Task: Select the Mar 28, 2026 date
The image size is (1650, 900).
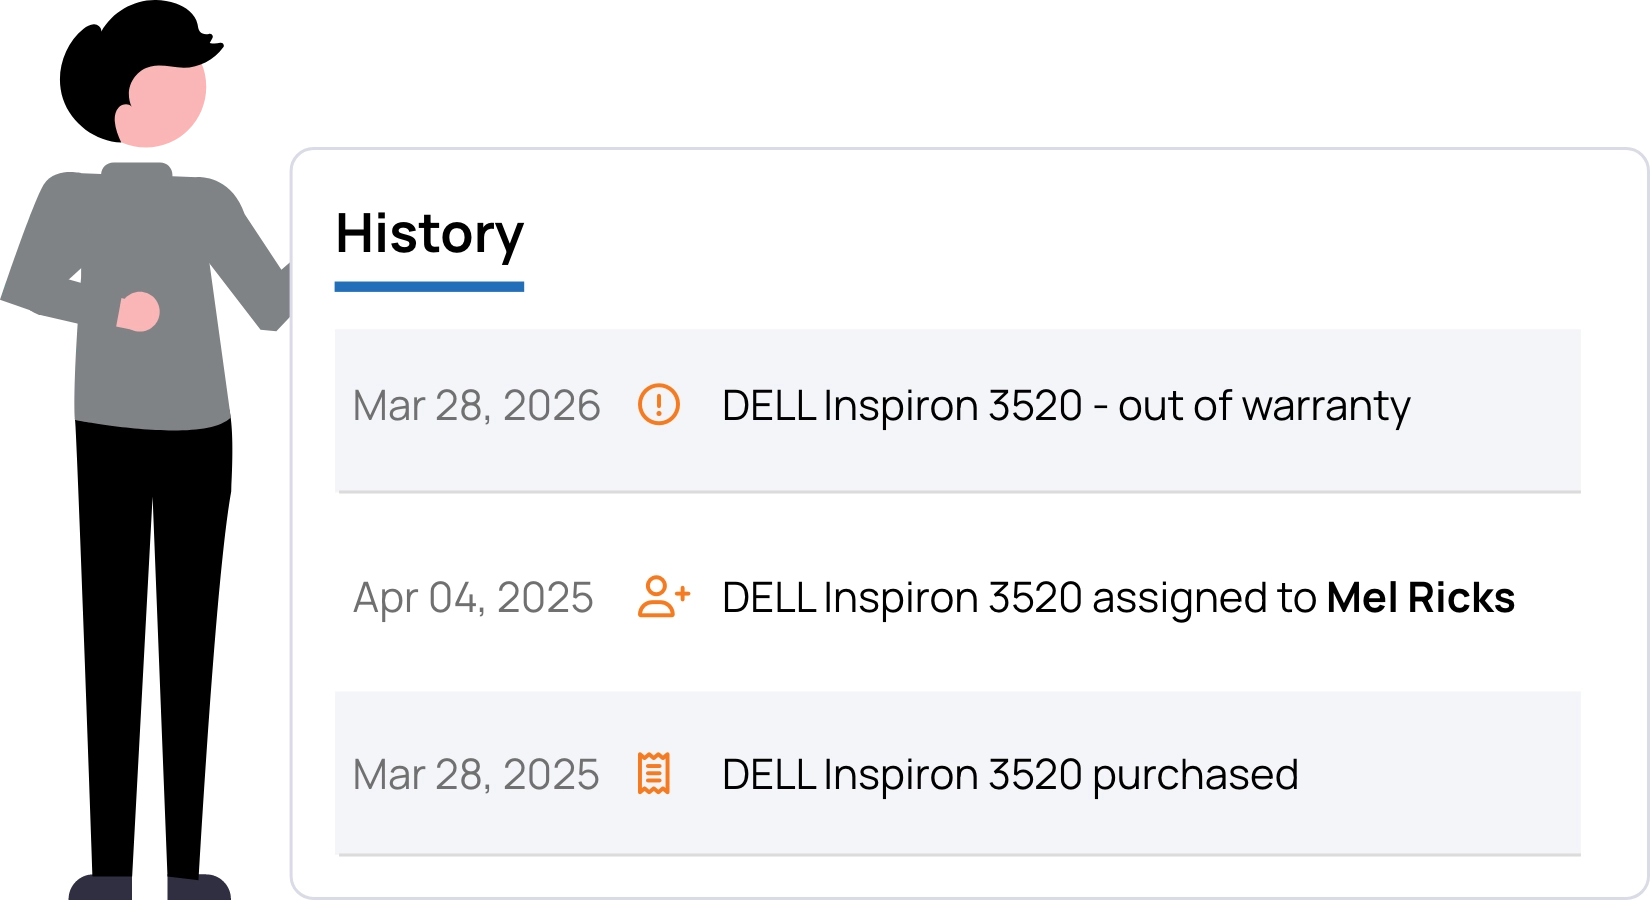Action: click(x=476, y=406)
